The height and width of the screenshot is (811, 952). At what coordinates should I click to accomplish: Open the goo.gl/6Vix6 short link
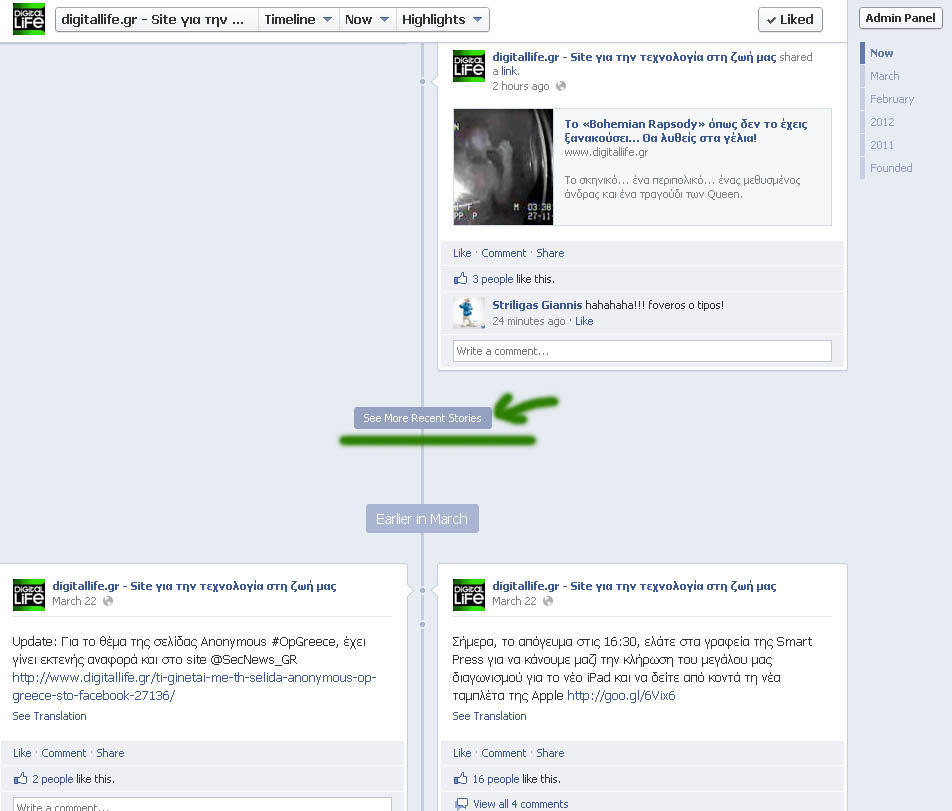click(620, 696)
